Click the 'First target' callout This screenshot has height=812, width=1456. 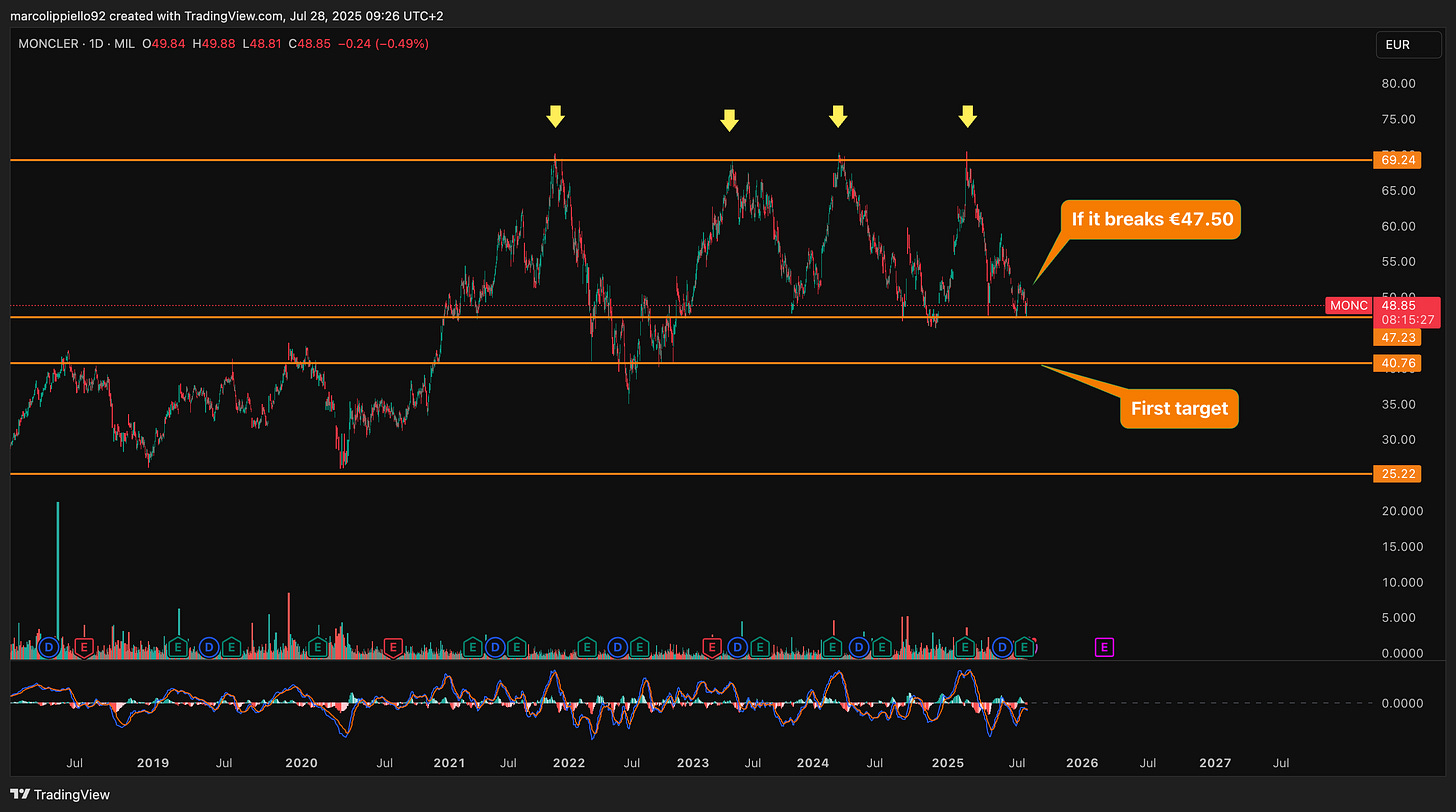[x=1179, y=408]
